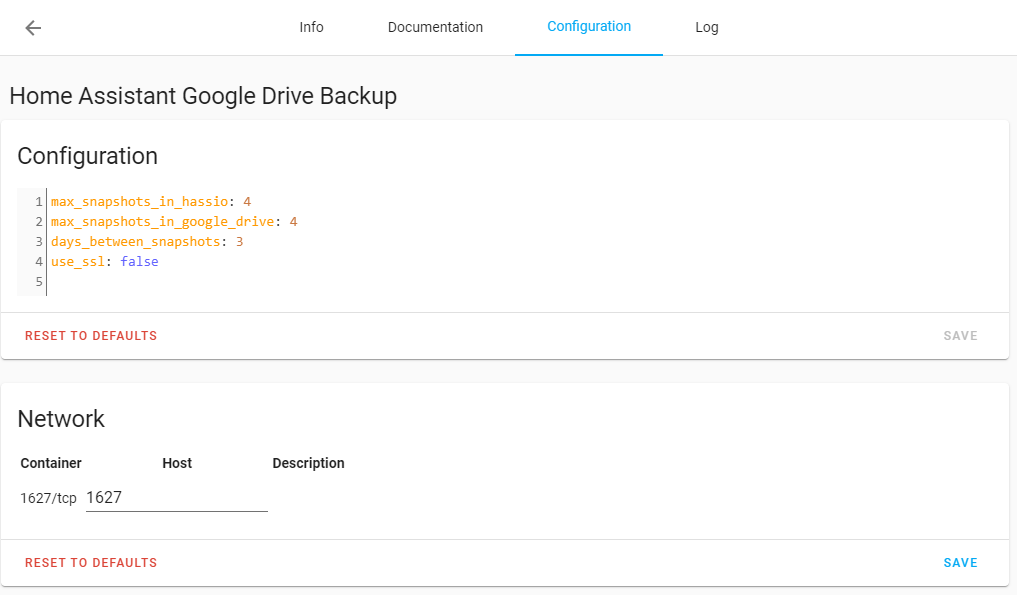Click the Home Assistant Google Drive Backup title
Image resolution: width=1017 pixels, height=595 pixels.
[x=203, y=96]
